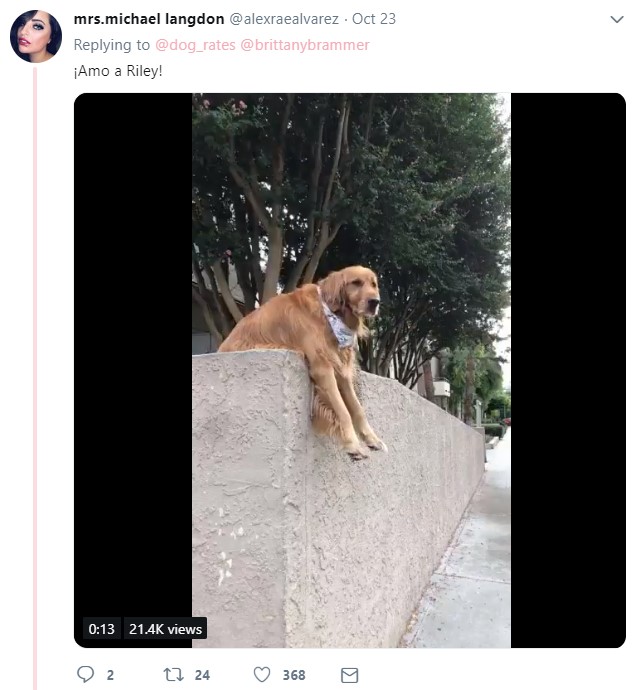Image resolution: width=641 pixels, height=690 pixels.
Task: Open the @dog_rates mention link
Action: tap(195, 45)
